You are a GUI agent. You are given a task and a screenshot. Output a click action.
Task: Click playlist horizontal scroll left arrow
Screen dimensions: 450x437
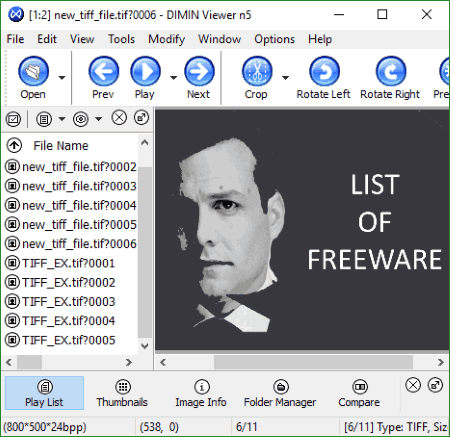(x=9, y=362)
